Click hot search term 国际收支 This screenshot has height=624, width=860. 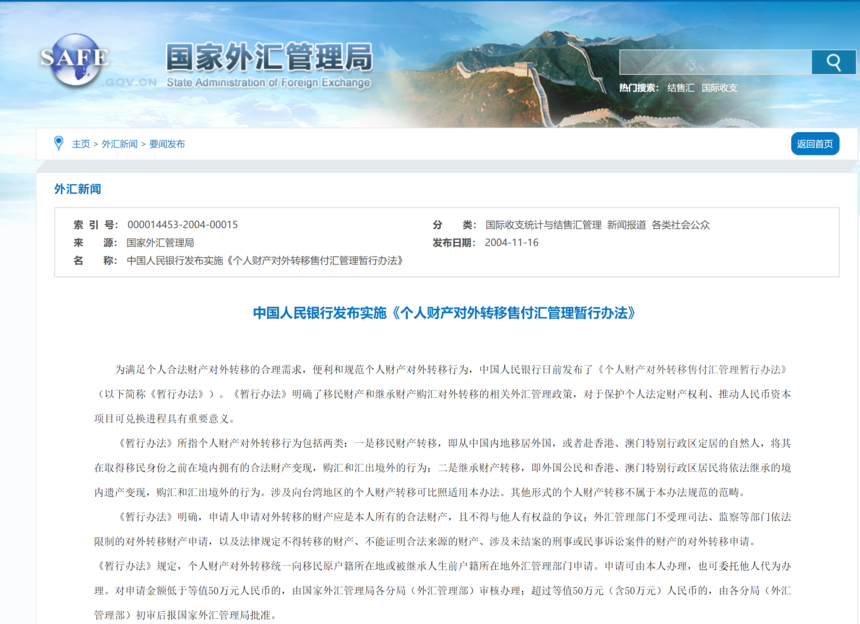click(719, 88)
